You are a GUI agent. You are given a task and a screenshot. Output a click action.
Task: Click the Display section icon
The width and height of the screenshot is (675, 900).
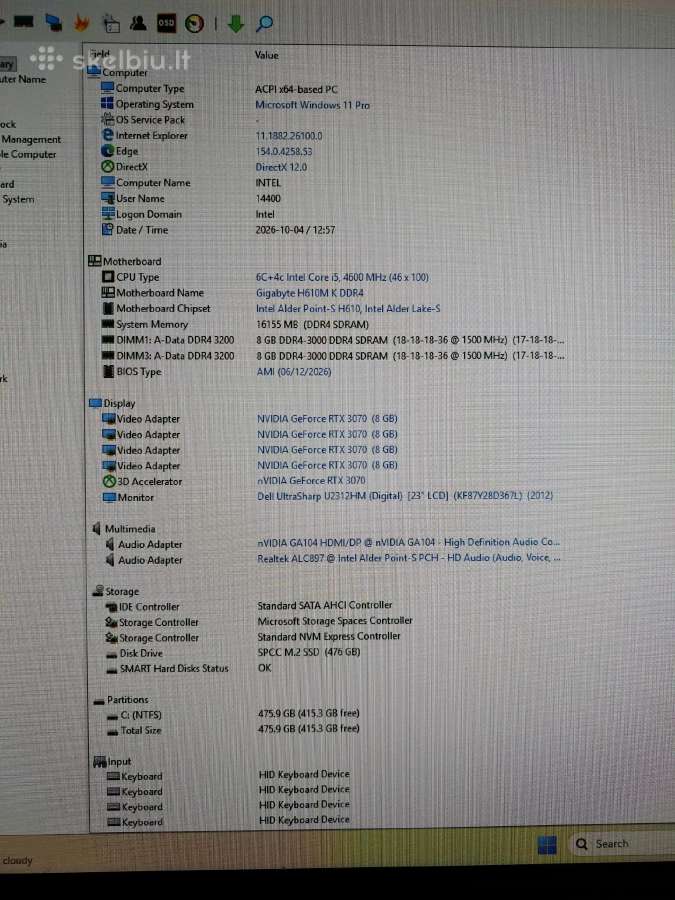coord(95,403)
